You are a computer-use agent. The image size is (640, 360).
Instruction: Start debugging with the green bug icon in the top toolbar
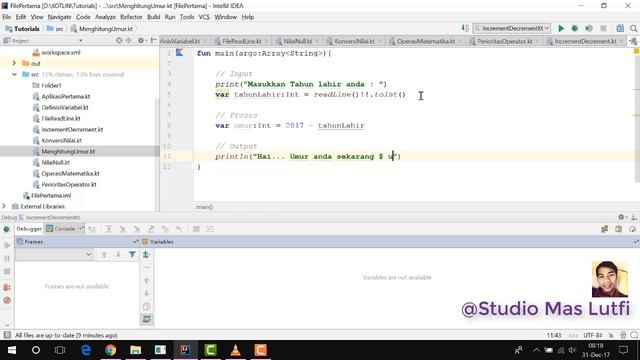point(575,28)
